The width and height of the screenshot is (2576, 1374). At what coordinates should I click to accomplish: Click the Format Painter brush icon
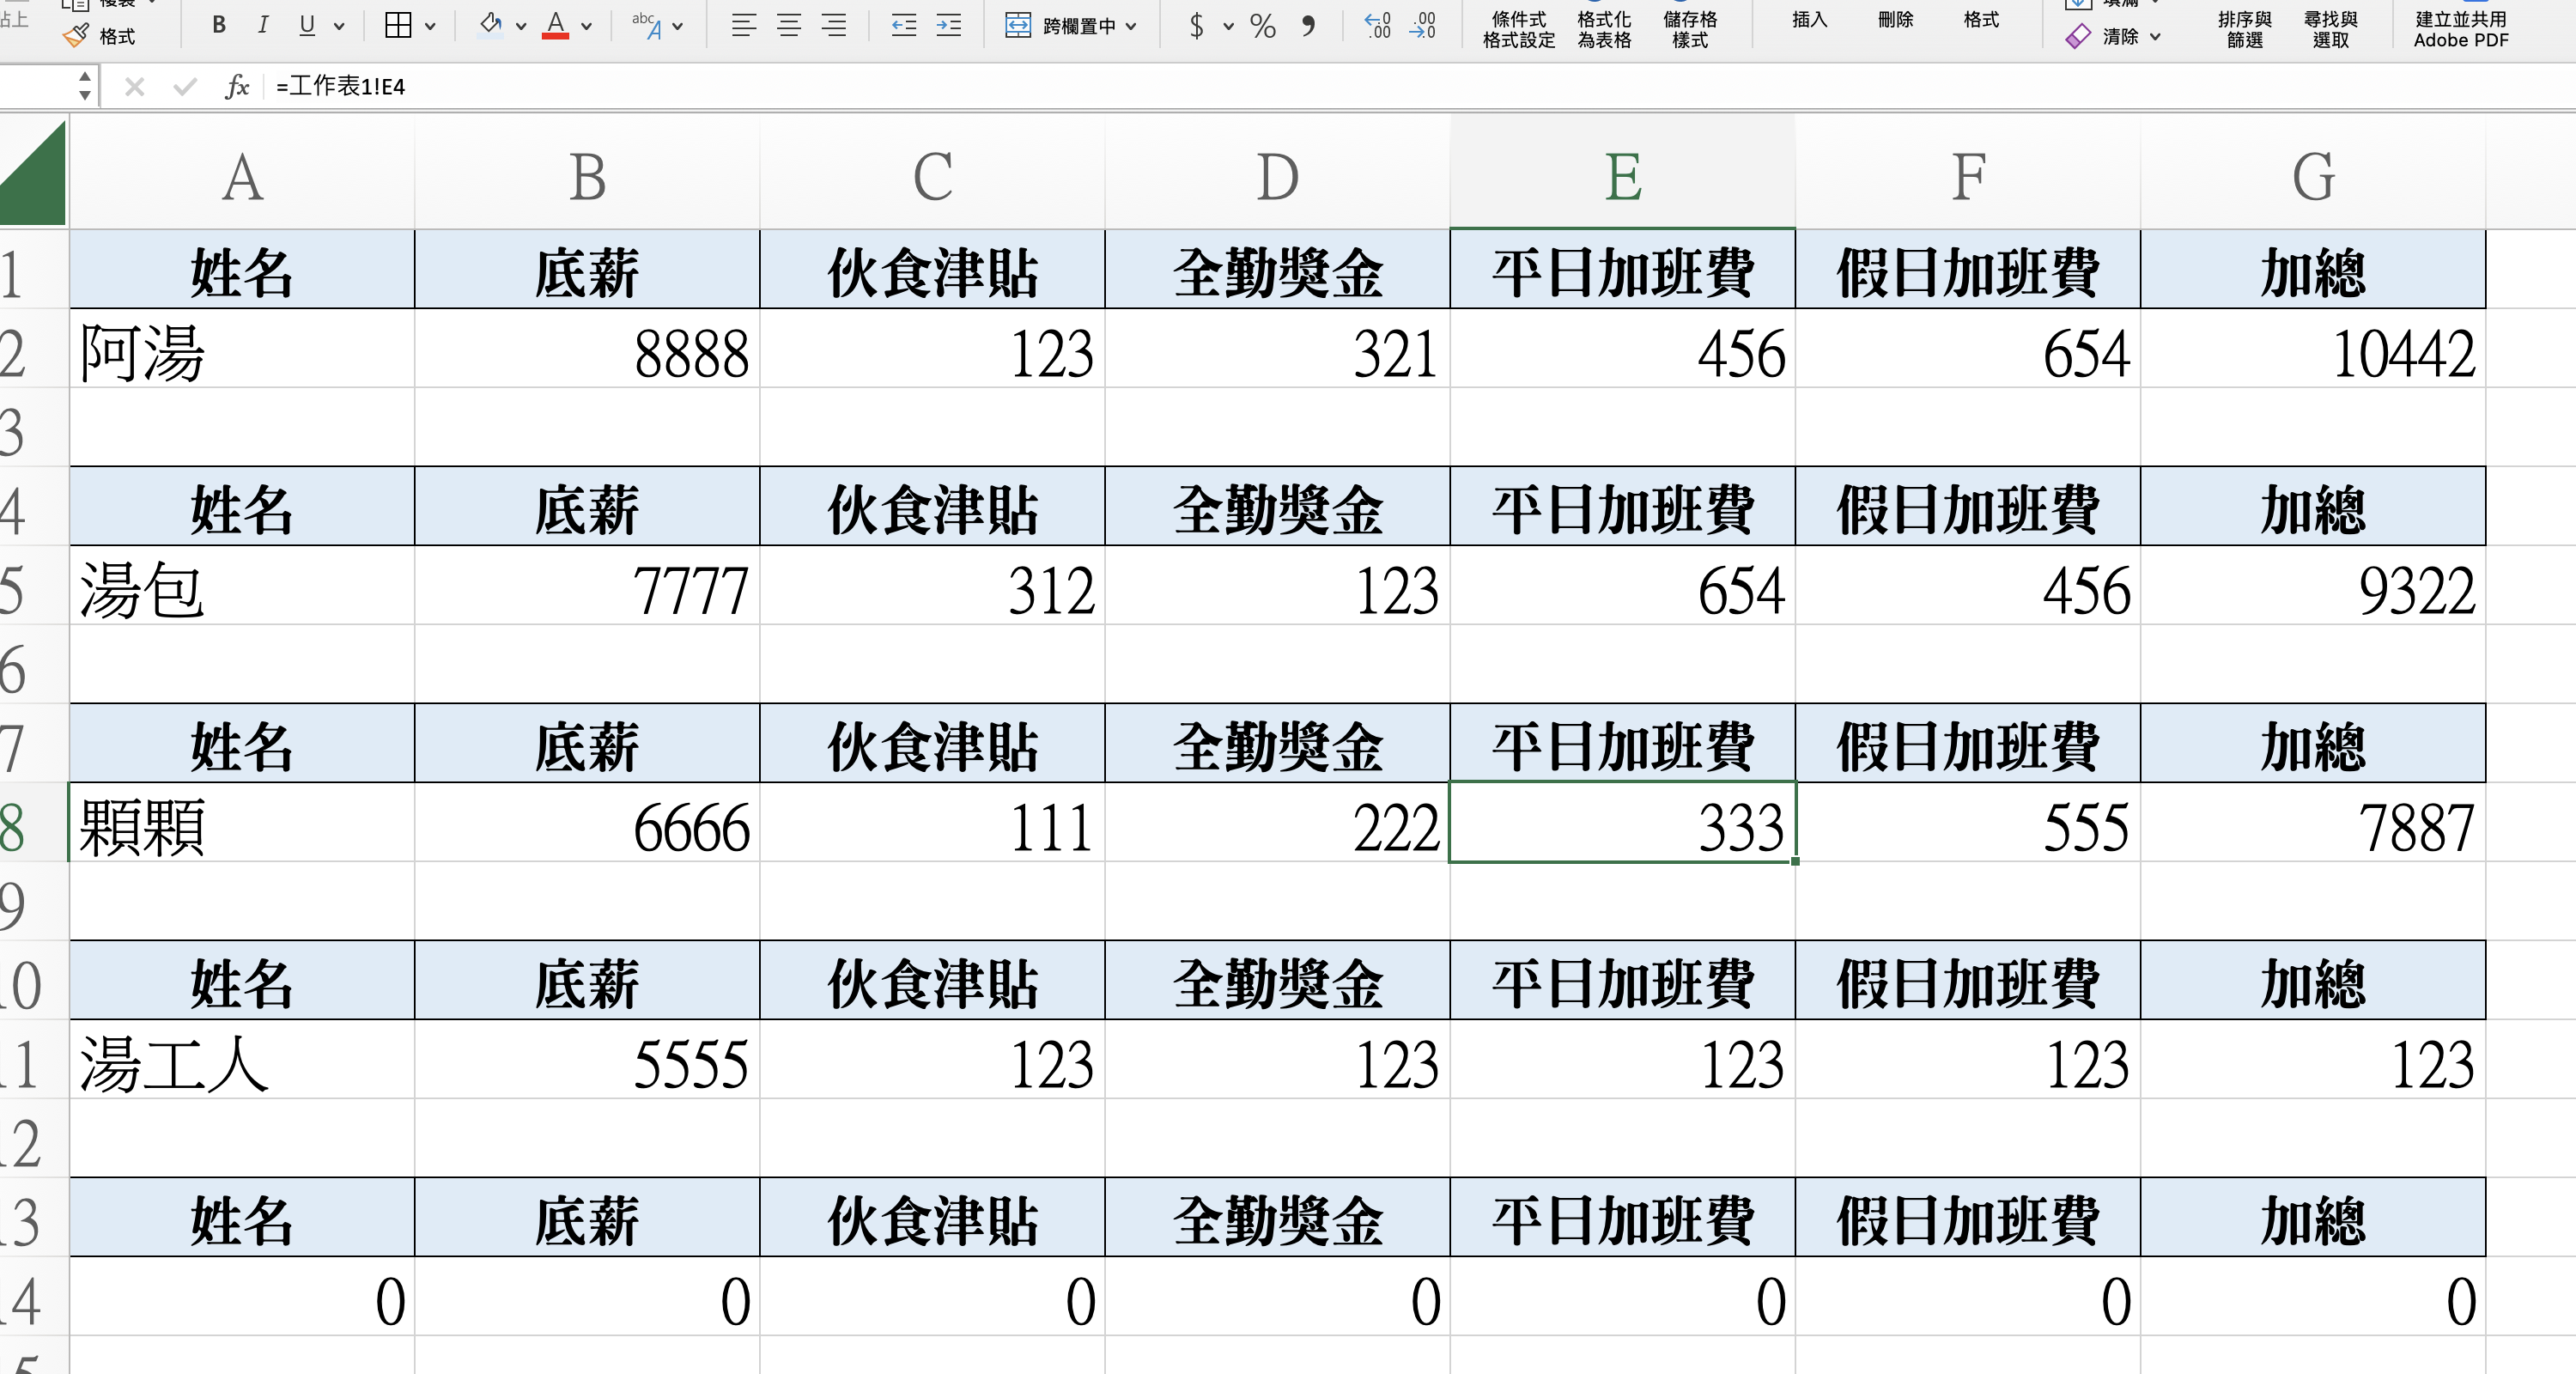coord(76,37)
